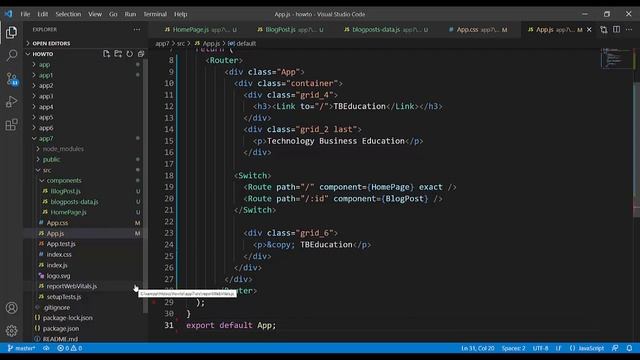Change indentation via Spaces: 2
Image resolution: width=640 pixels, height=360 pixels.
[513, 348]
